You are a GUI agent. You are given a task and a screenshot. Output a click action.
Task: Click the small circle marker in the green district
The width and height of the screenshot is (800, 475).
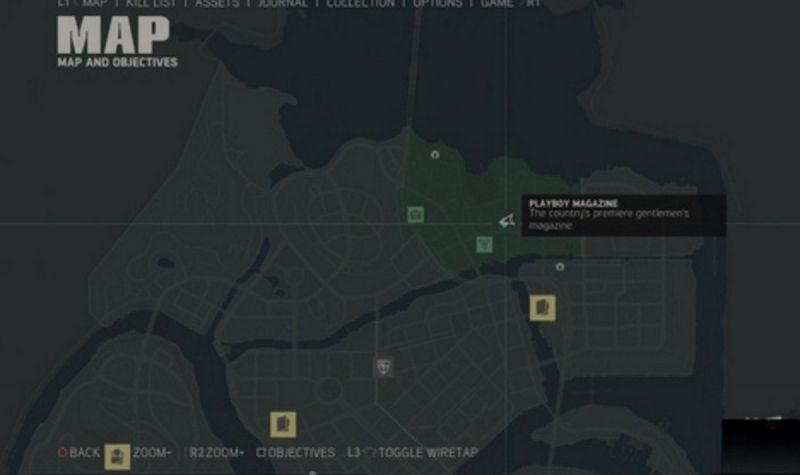[x=435, y=154]
